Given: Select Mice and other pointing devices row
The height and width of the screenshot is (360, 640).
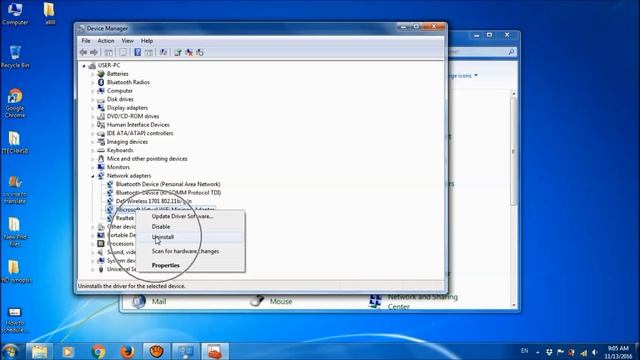Looking at the screenshot, I should click(147, 159).
